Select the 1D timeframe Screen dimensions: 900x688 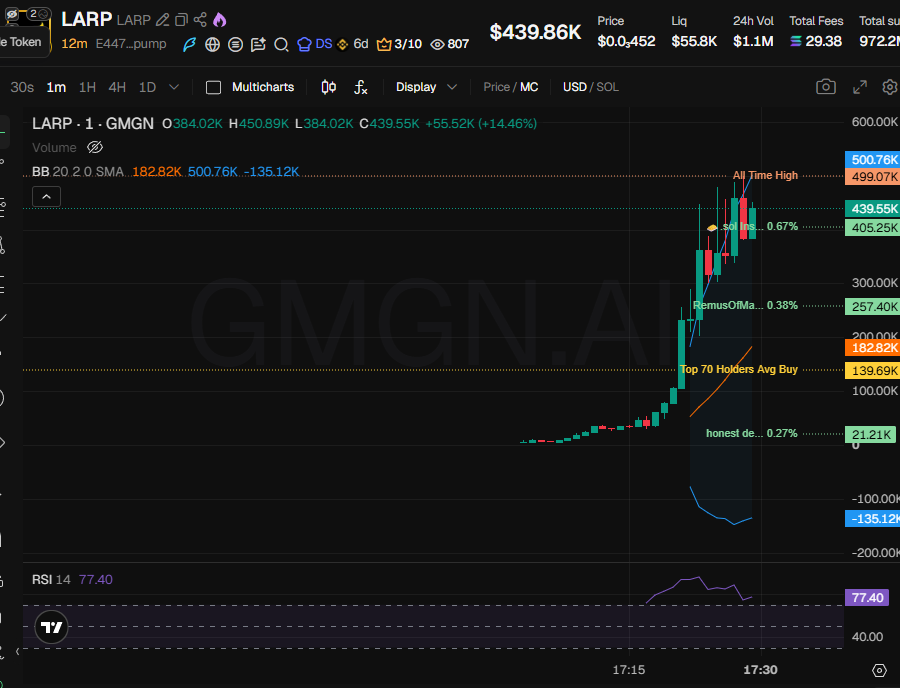148,87
